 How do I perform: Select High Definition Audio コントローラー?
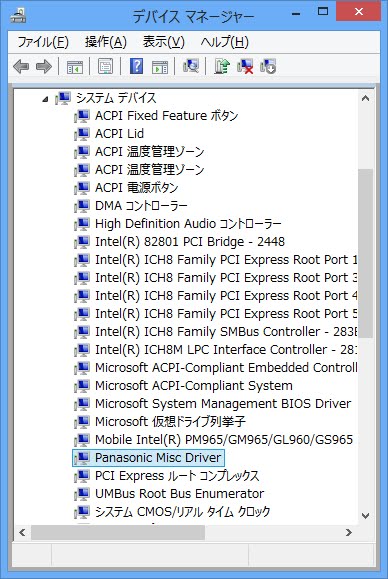(188, 224)
